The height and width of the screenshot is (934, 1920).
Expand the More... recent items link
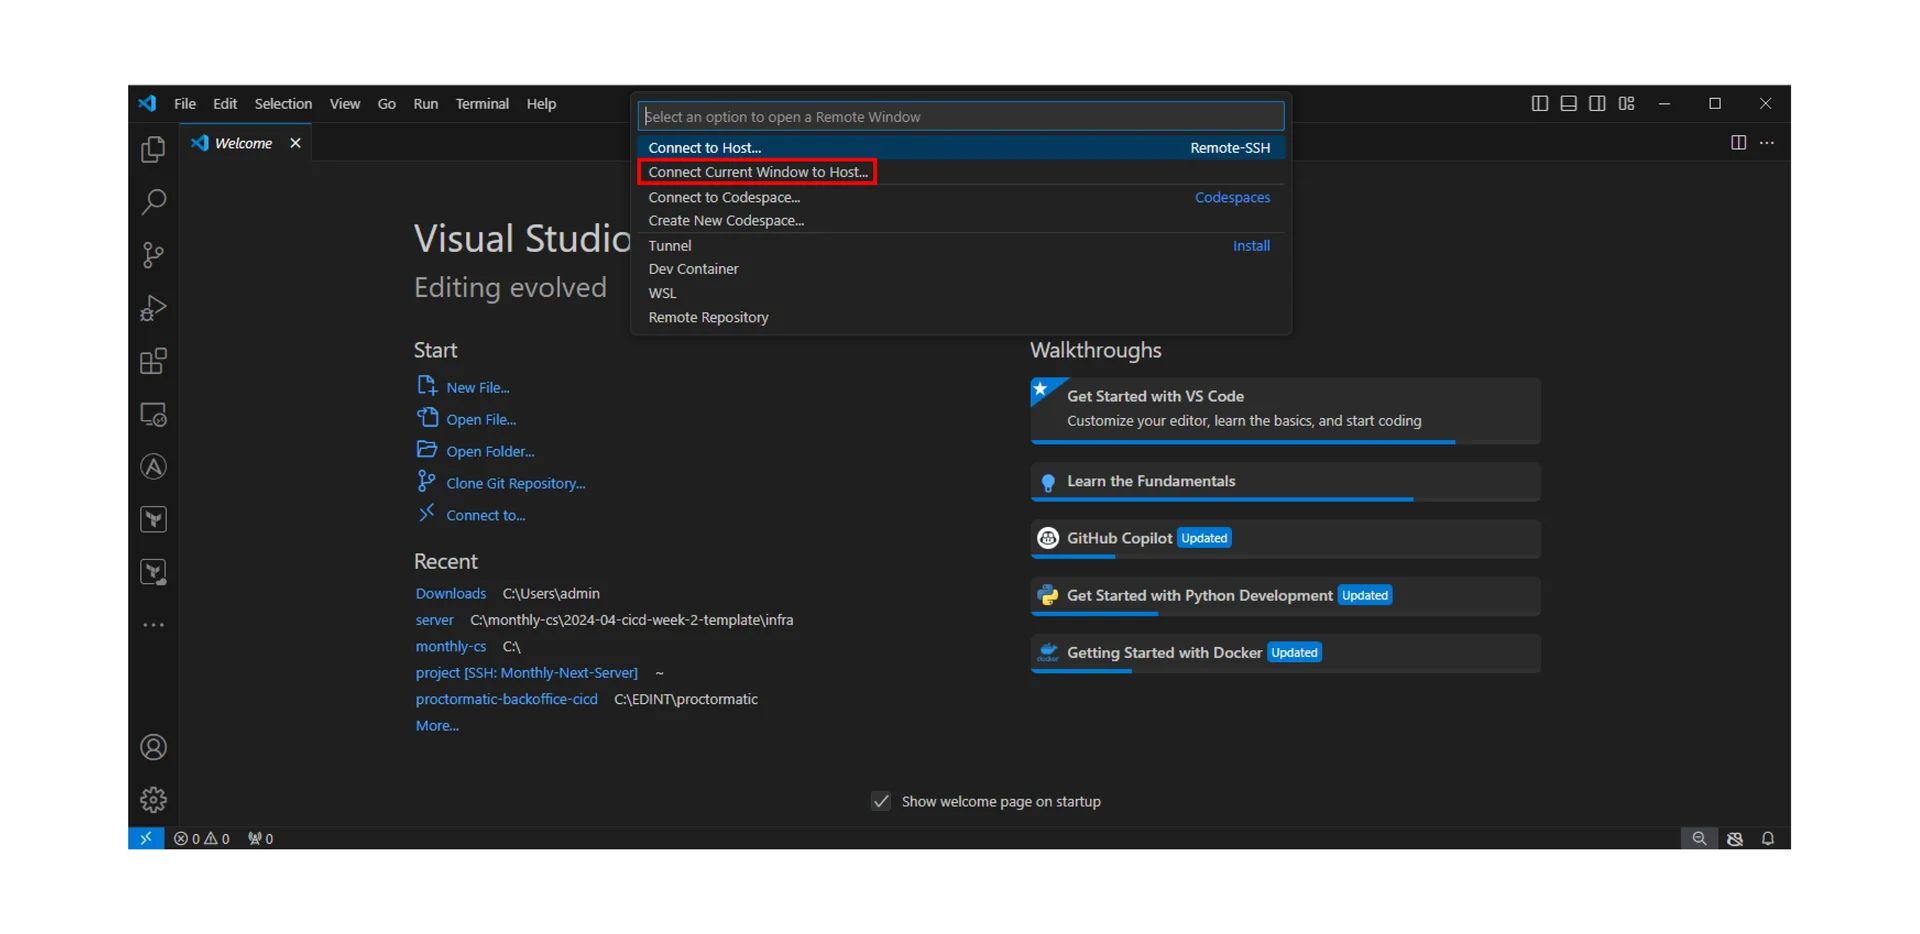(x=437, y=726)
